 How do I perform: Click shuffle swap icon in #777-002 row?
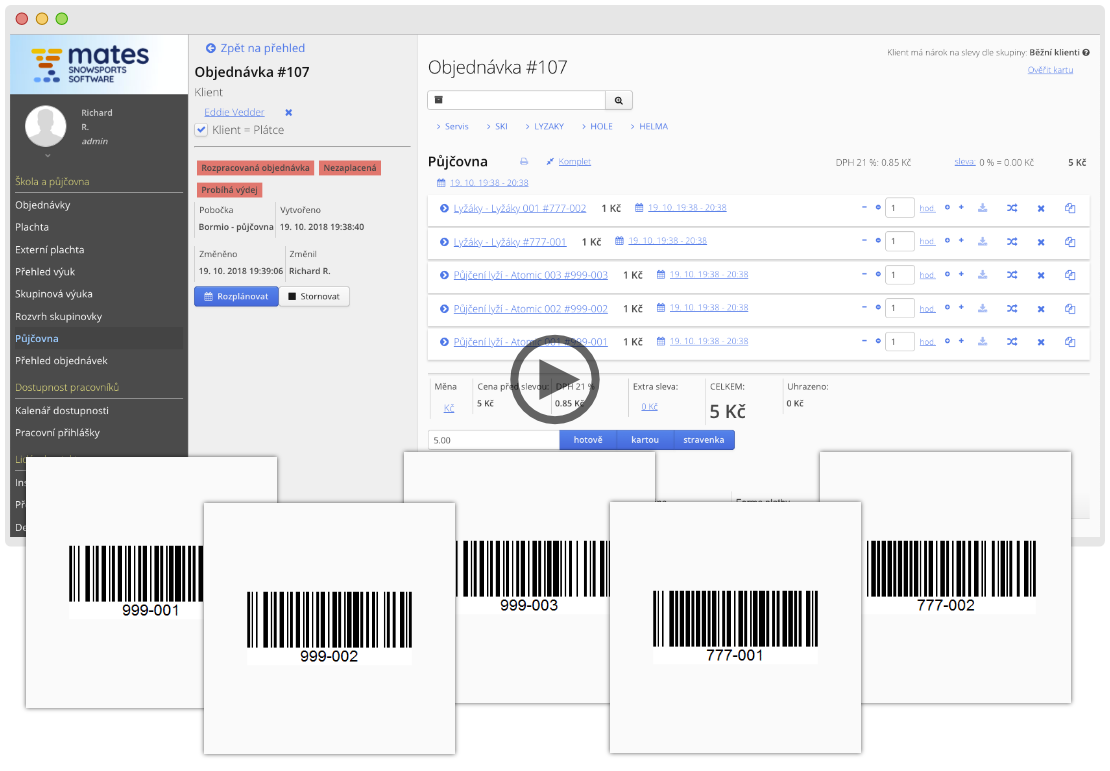1012,208
